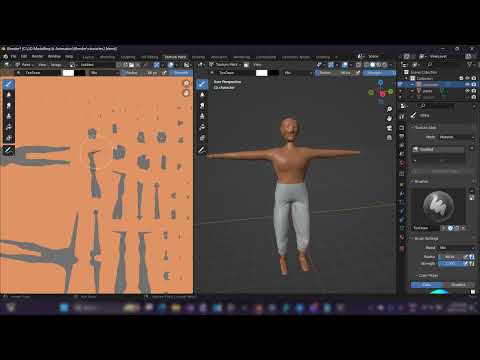Open the Window menu
This screenshot has width=480, height=360.
pos(54,56)
